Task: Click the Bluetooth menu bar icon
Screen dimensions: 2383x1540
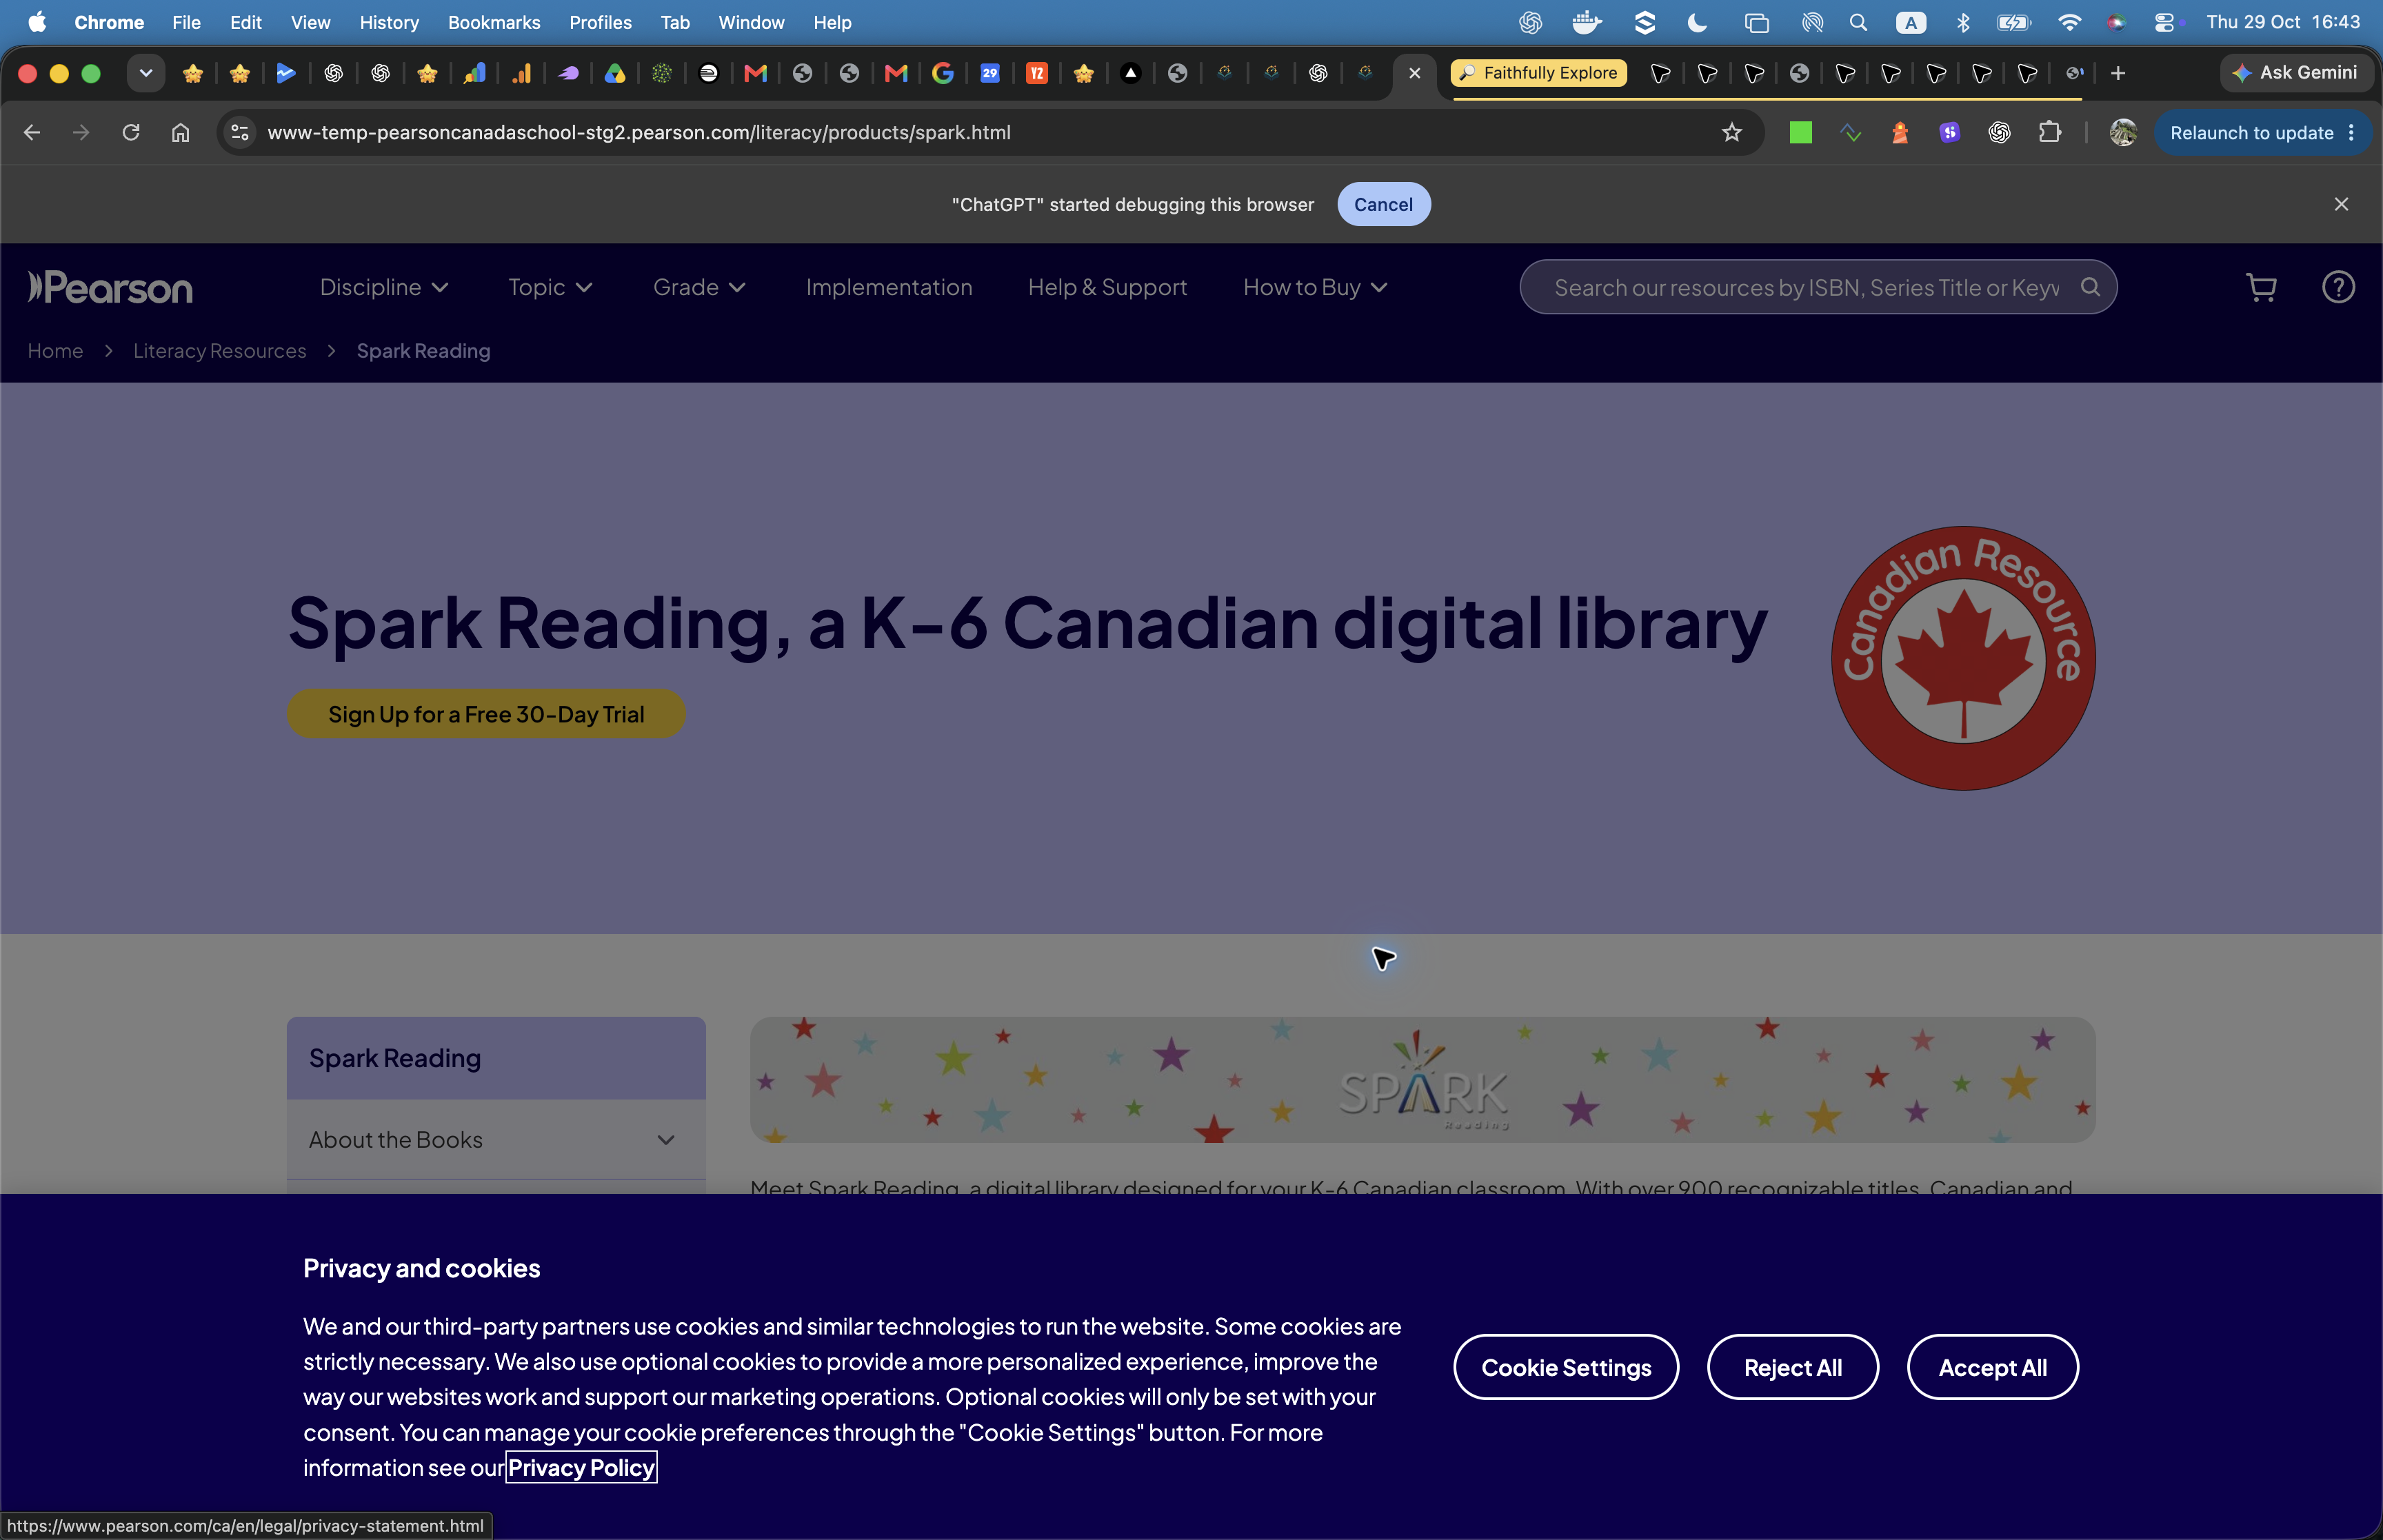Action: pyautogui.click(x=1963, y=22)
